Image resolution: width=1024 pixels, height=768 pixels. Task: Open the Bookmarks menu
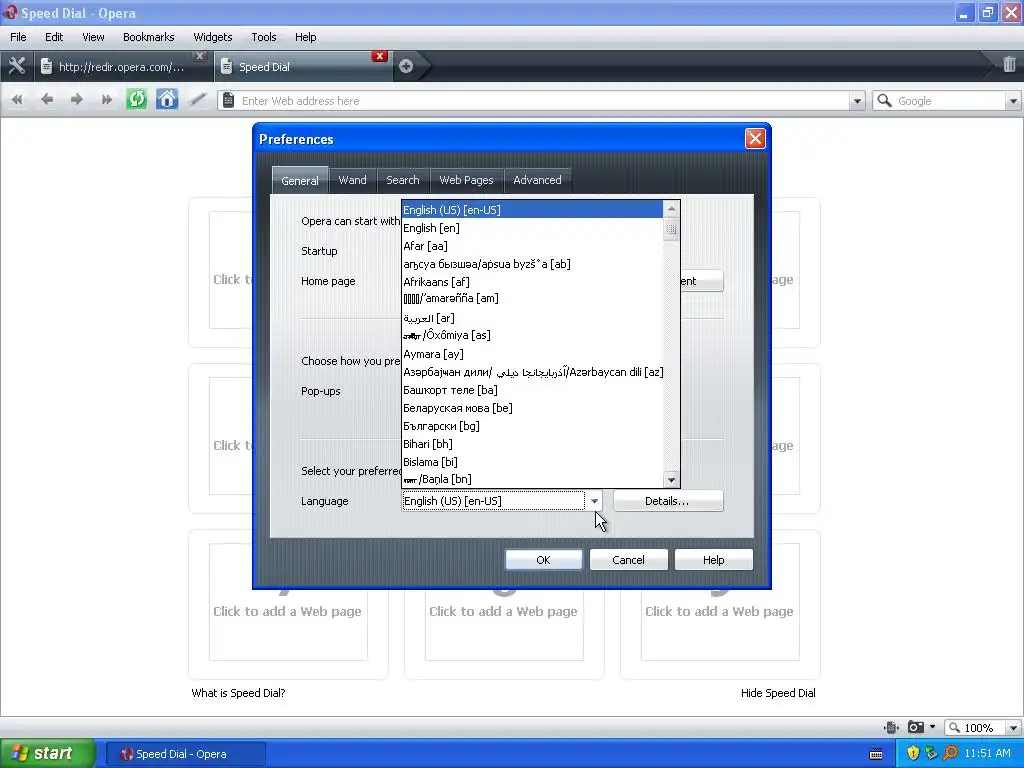point(148,37)
